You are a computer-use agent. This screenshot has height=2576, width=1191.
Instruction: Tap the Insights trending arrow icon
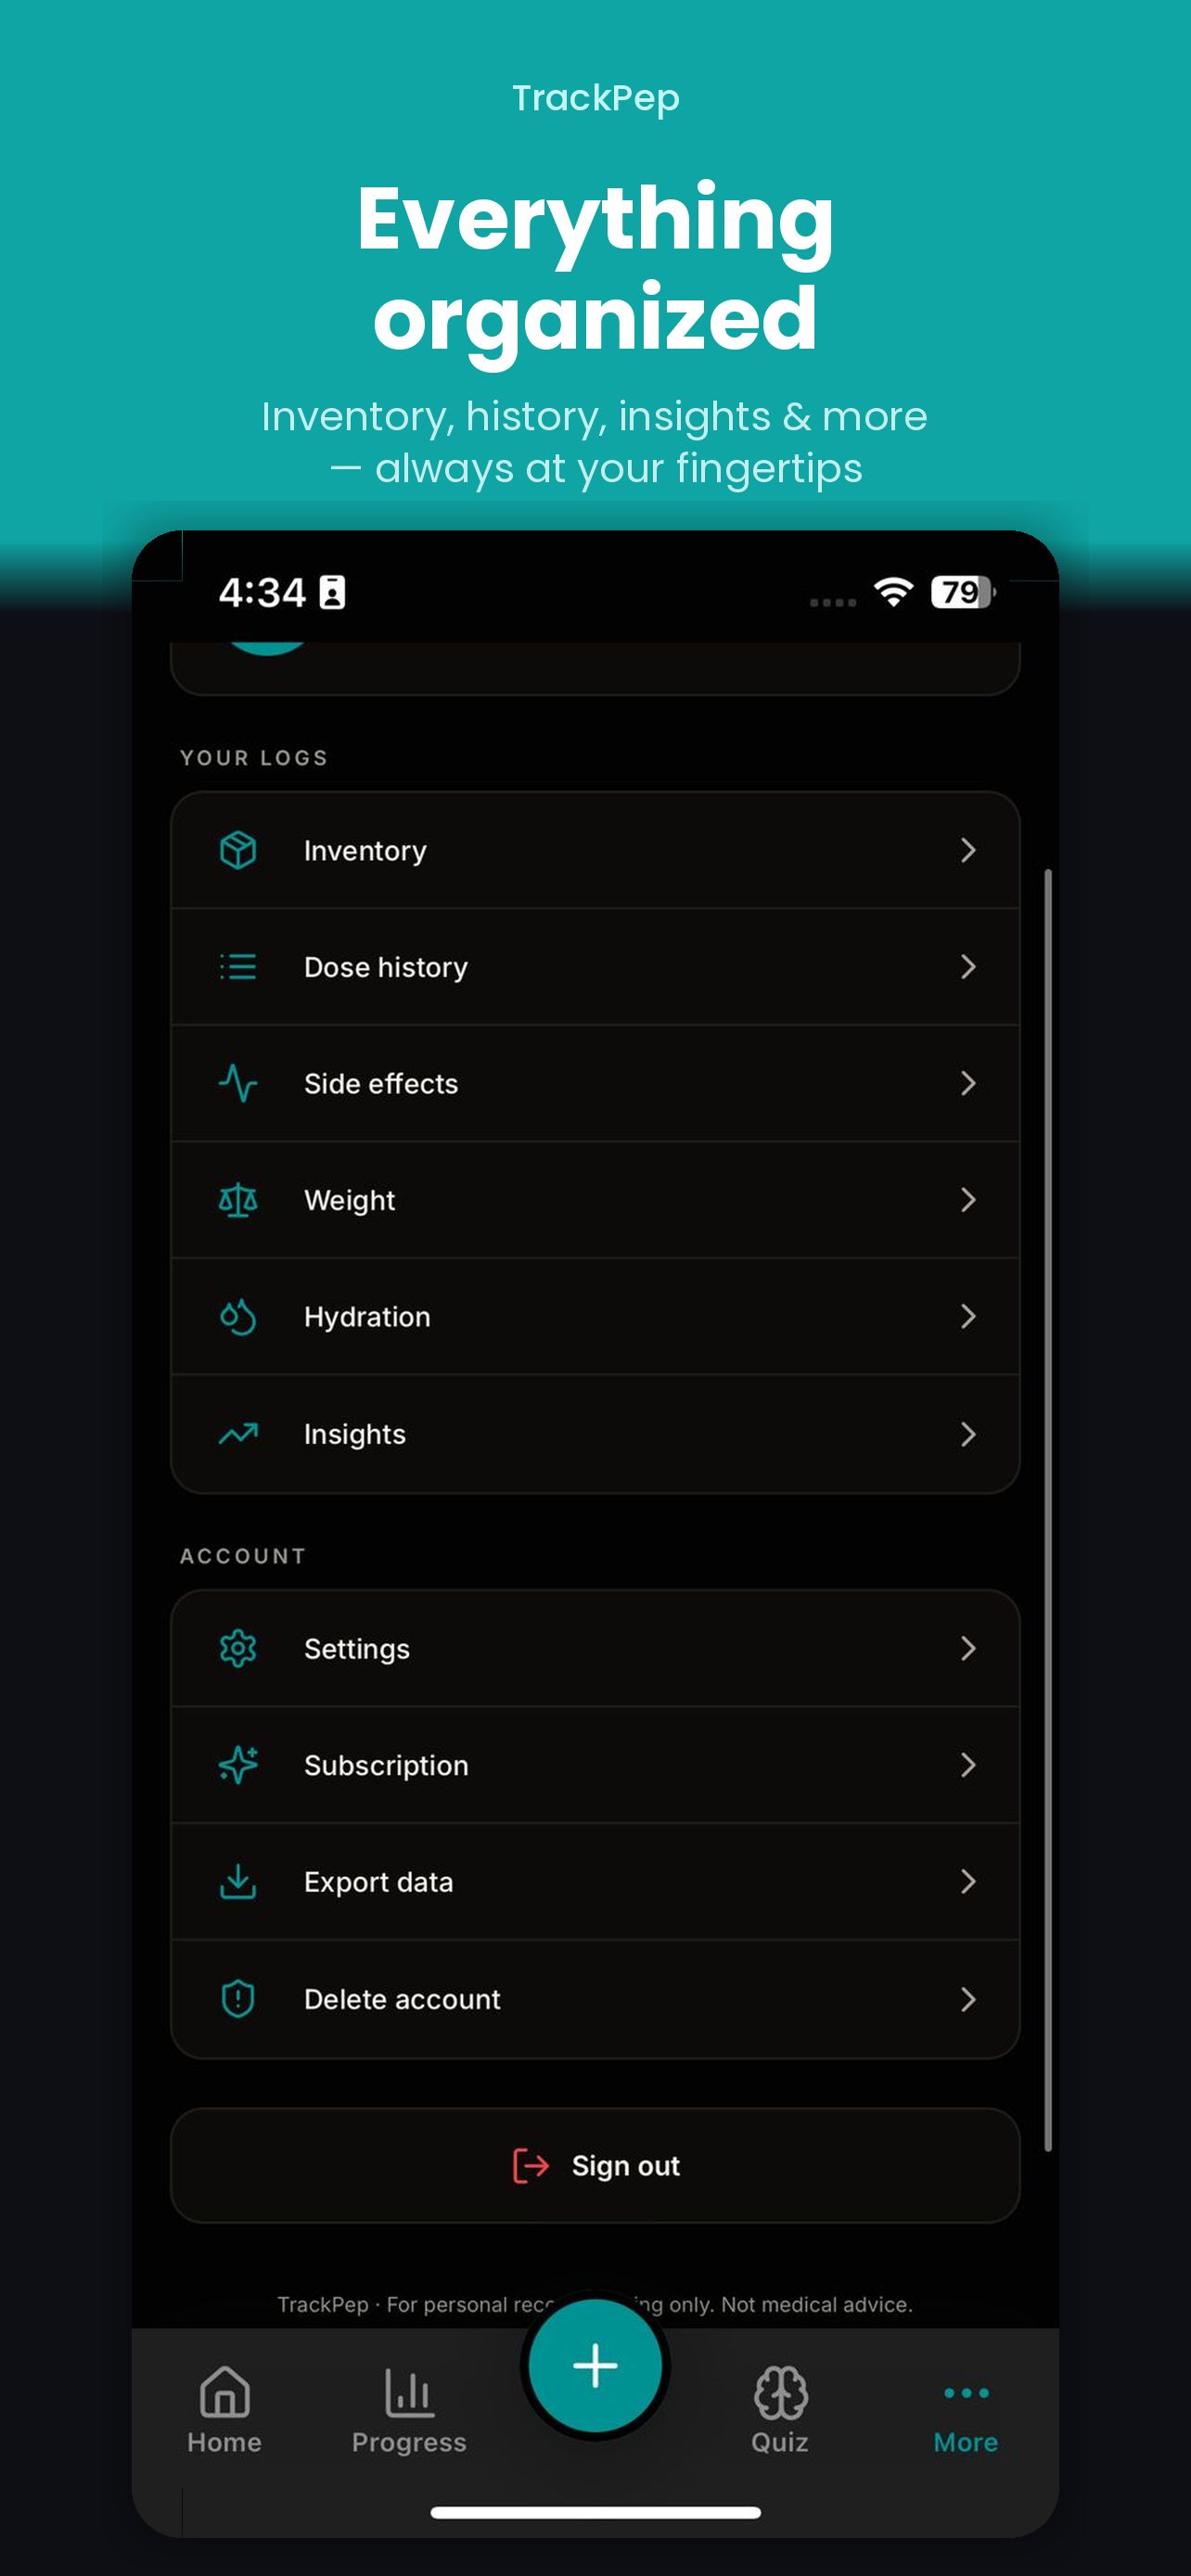pos(238,1433)
